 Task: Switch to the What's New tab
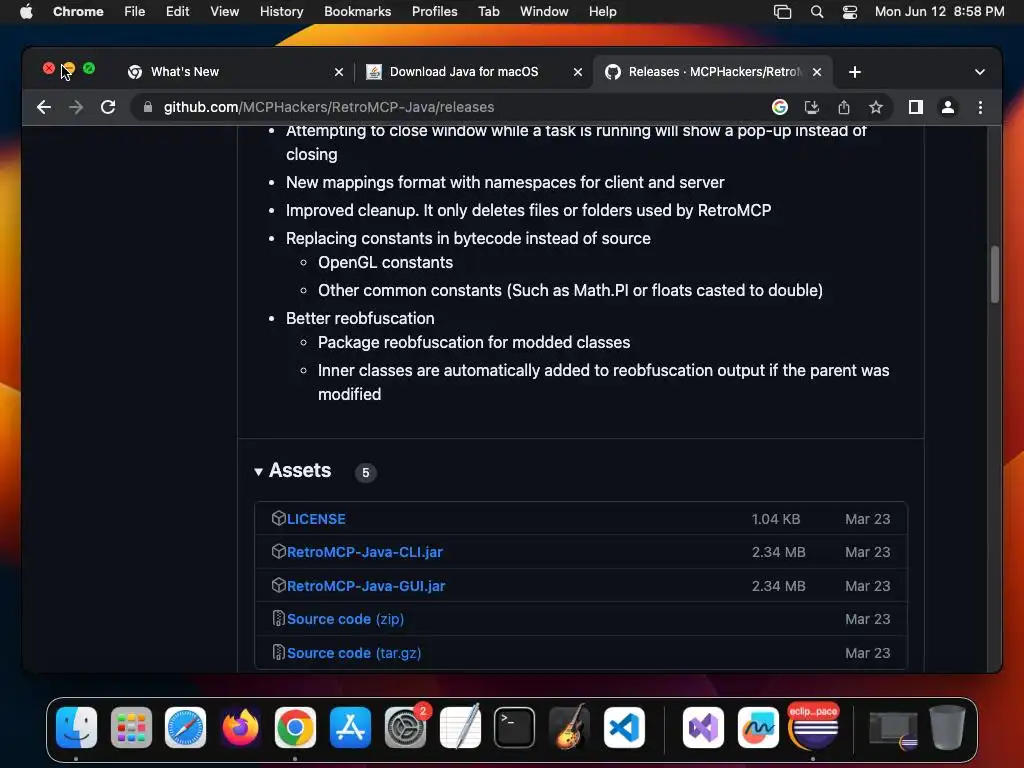point(235,72)
